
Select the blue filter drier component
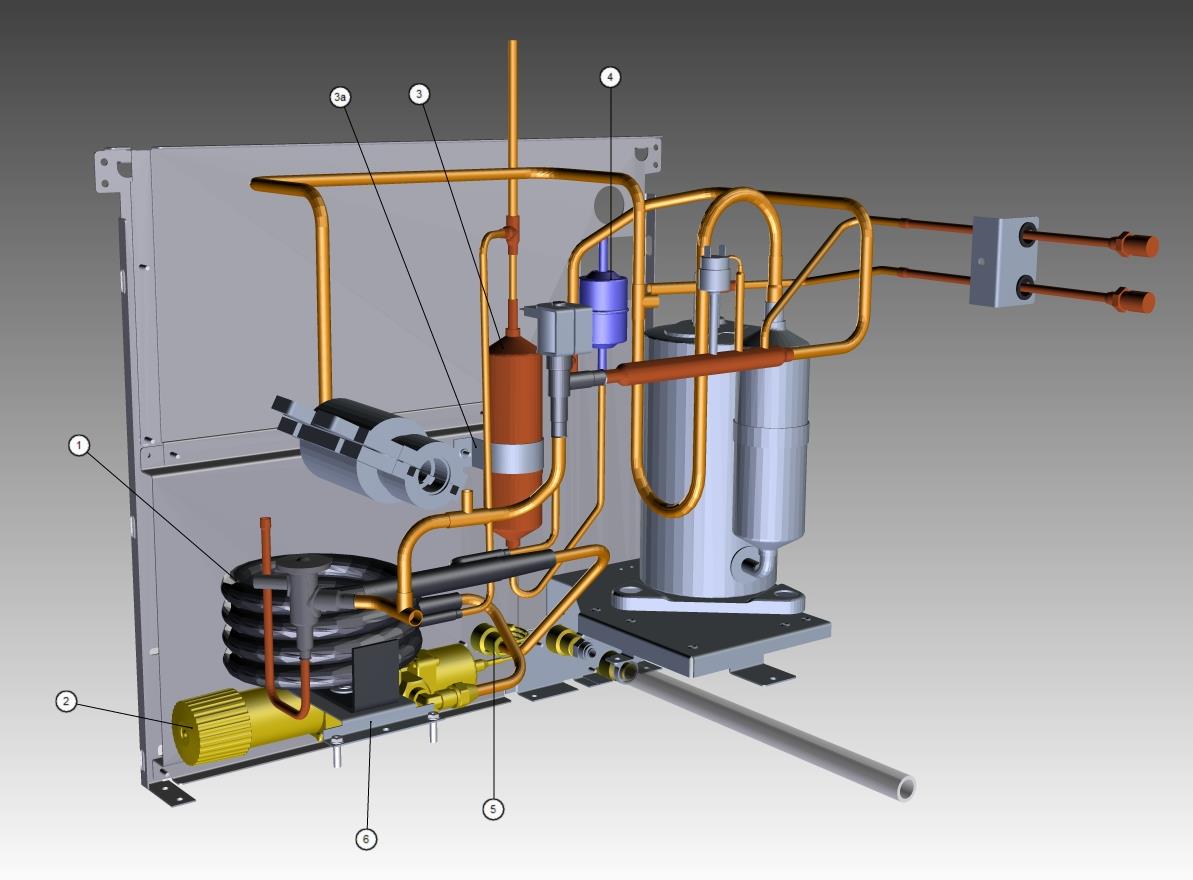[604, 310]
